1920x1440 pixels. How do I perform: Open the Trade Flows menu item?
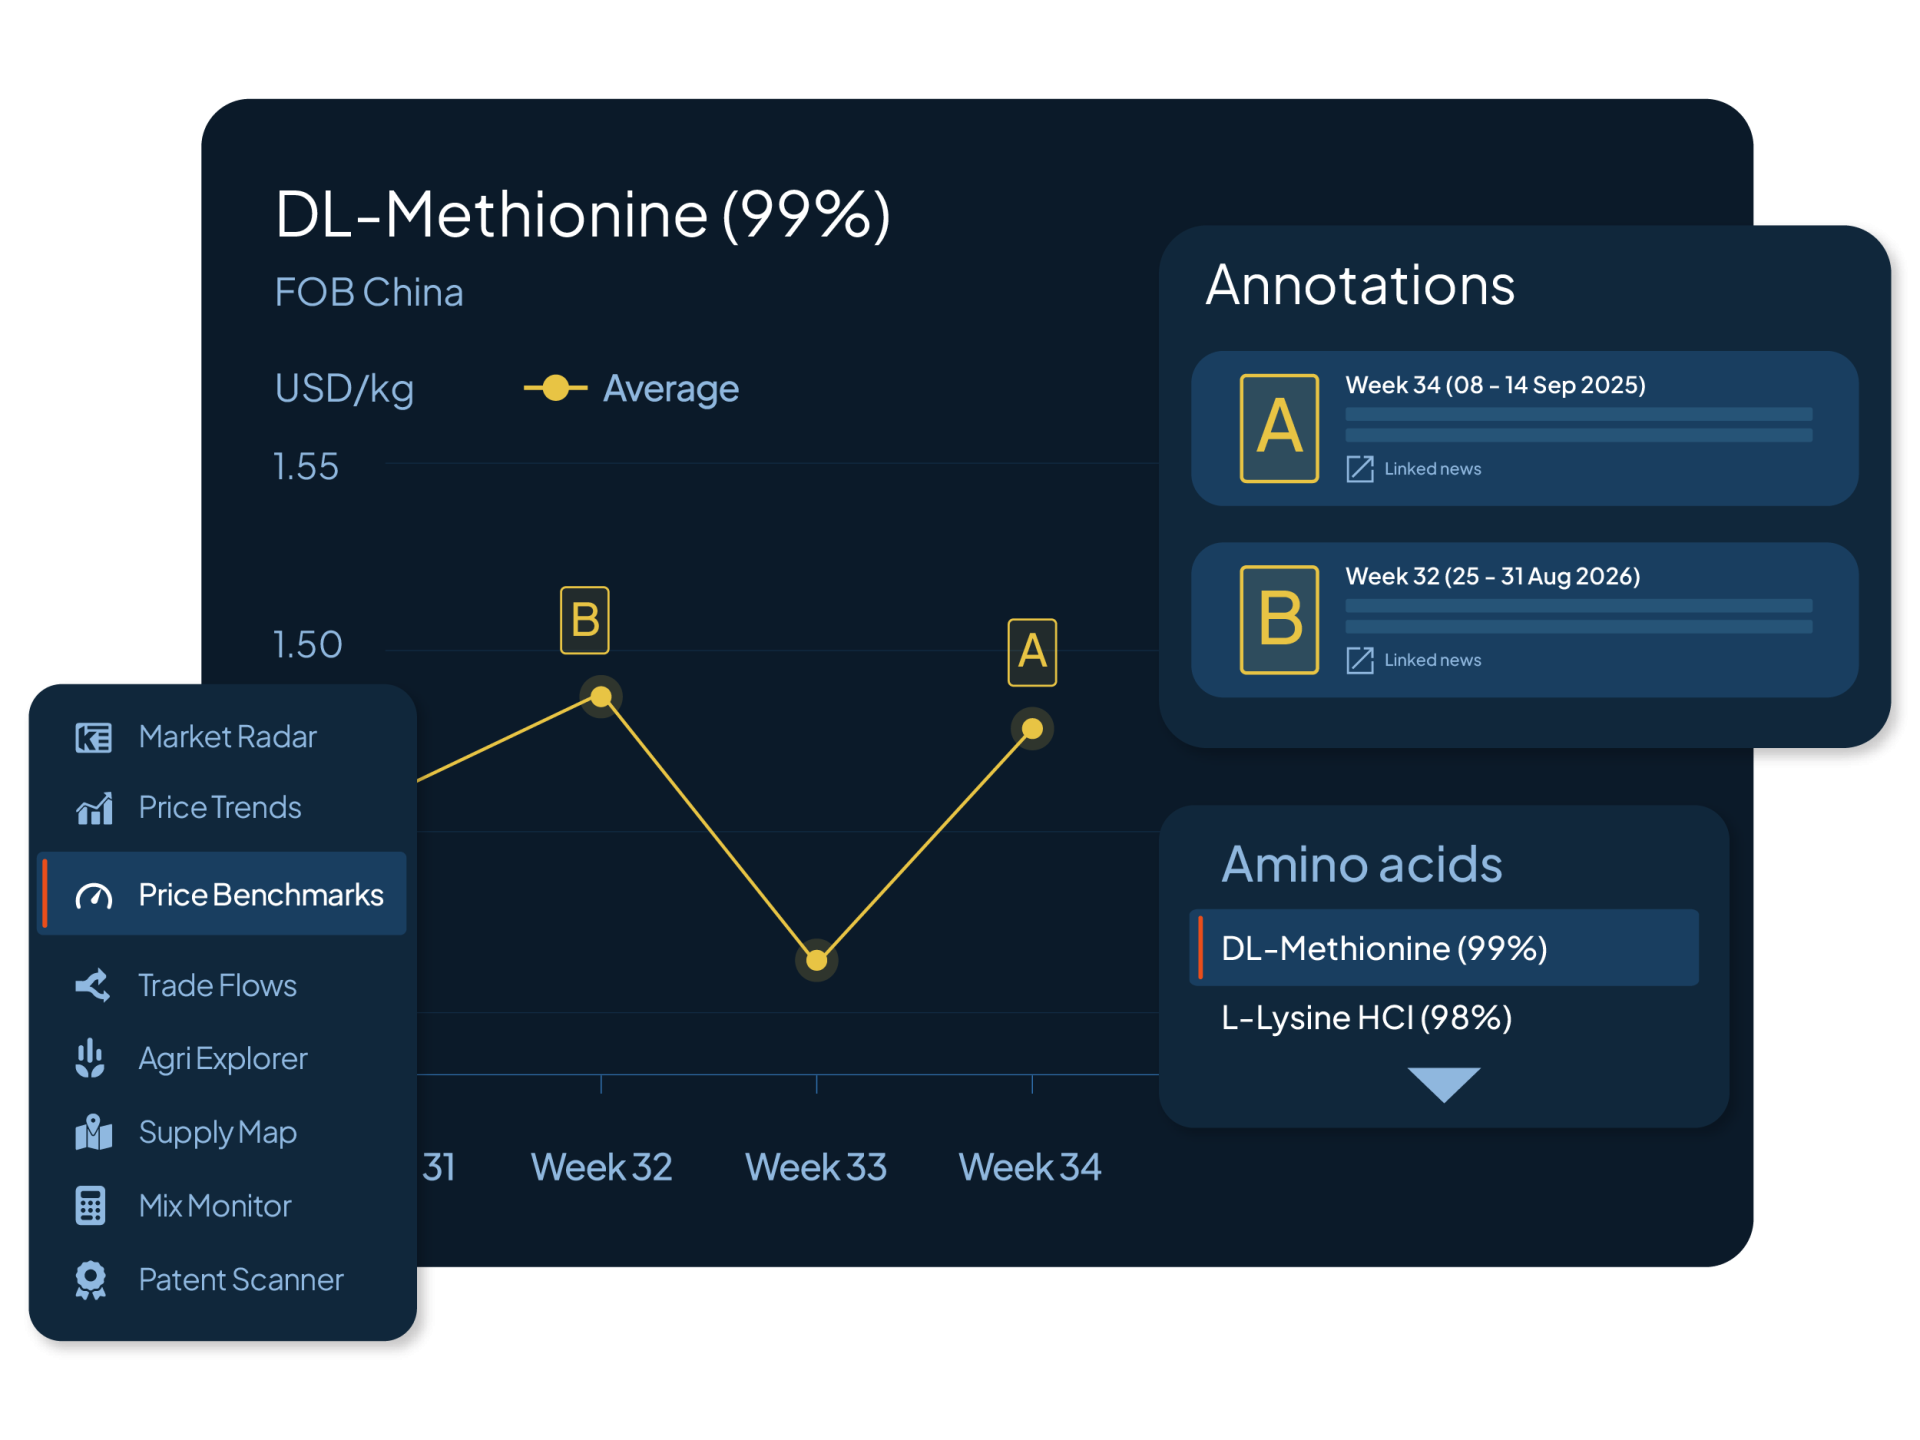[217, 986]
